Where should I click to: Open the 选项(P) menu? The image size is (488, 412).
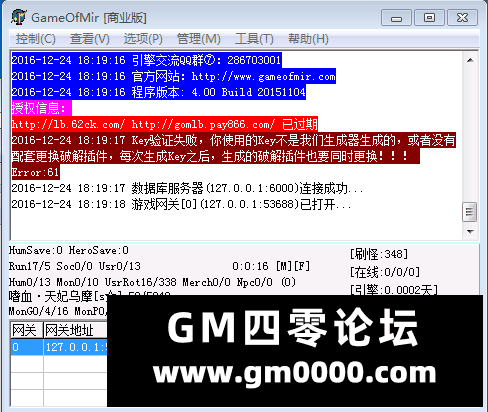(143, 39)
